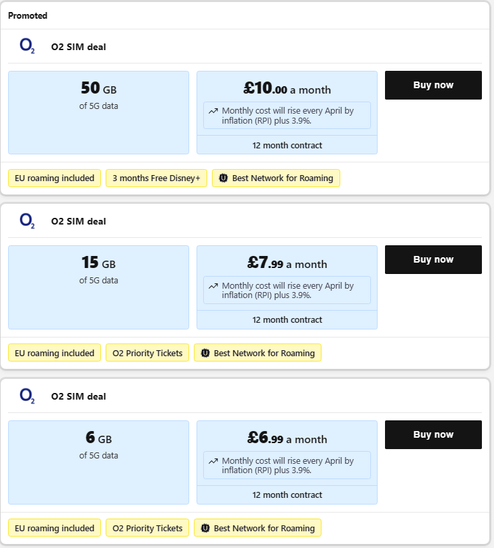Click trend arrow icon in £10.00 price notice
Screen dimensions: 494x548
(213, 111)
